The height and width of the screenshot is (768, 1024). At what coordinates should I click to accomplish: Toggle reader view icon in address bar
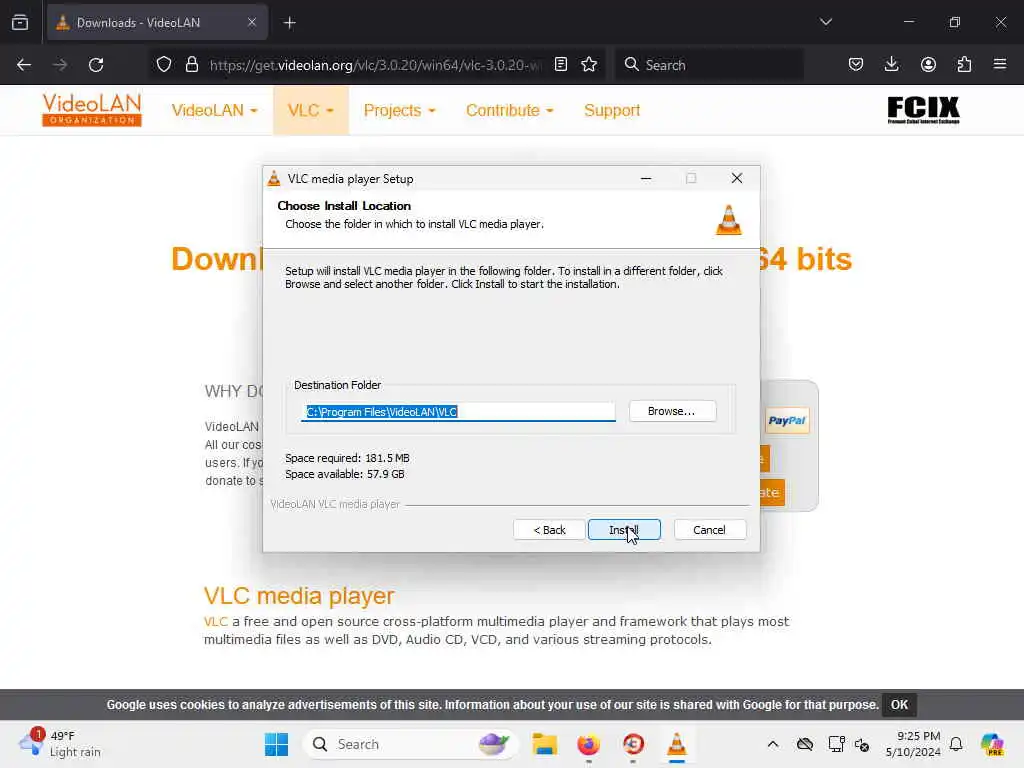pos(560,65)
